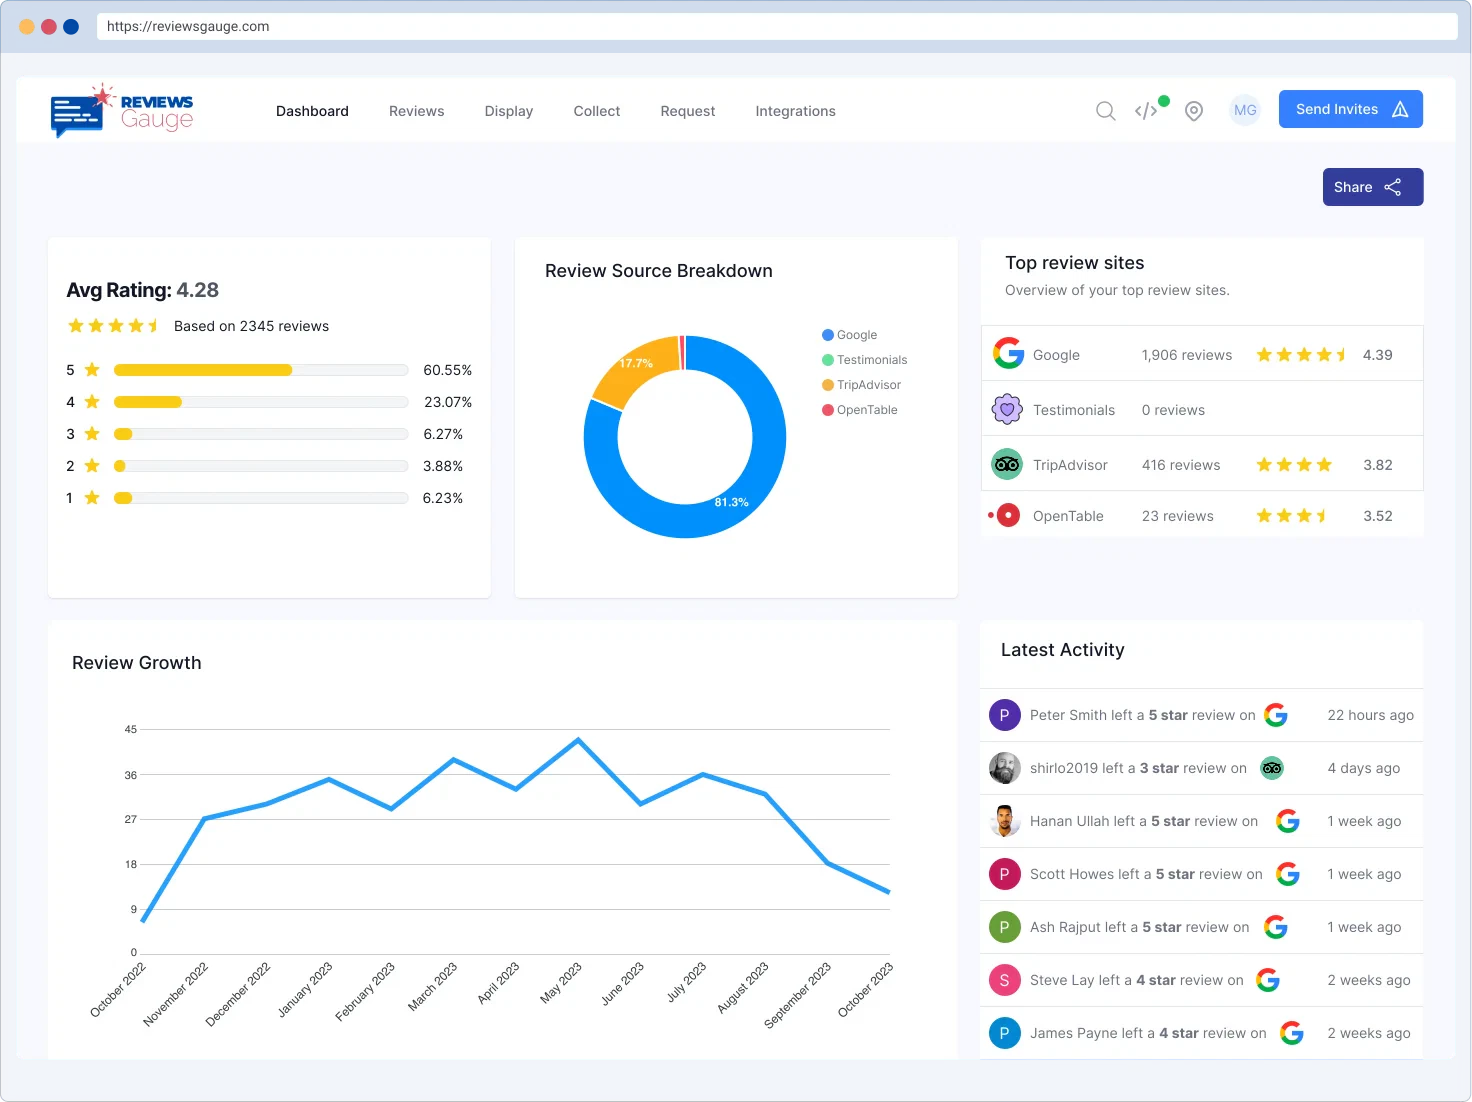Click the location pin icon
This screenshot has height=1102, width=1472.
(1193, 111)
